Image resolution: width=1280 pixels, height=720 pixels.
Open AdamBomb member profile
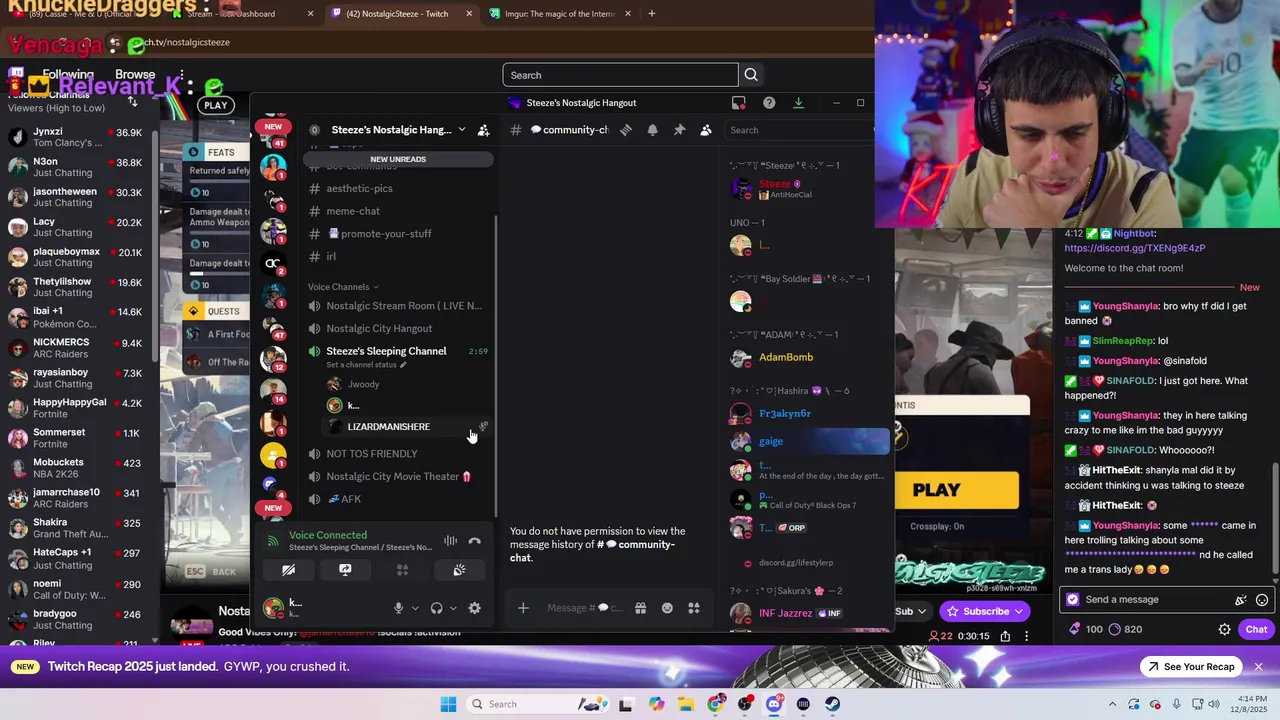[785, 357]
